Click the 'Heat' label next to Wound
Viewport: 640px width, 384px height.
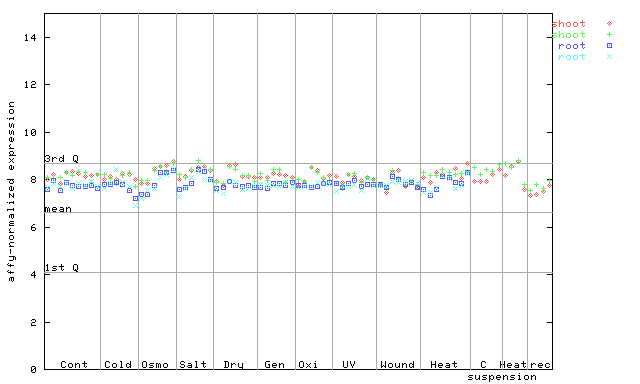(x=444, y=364)
